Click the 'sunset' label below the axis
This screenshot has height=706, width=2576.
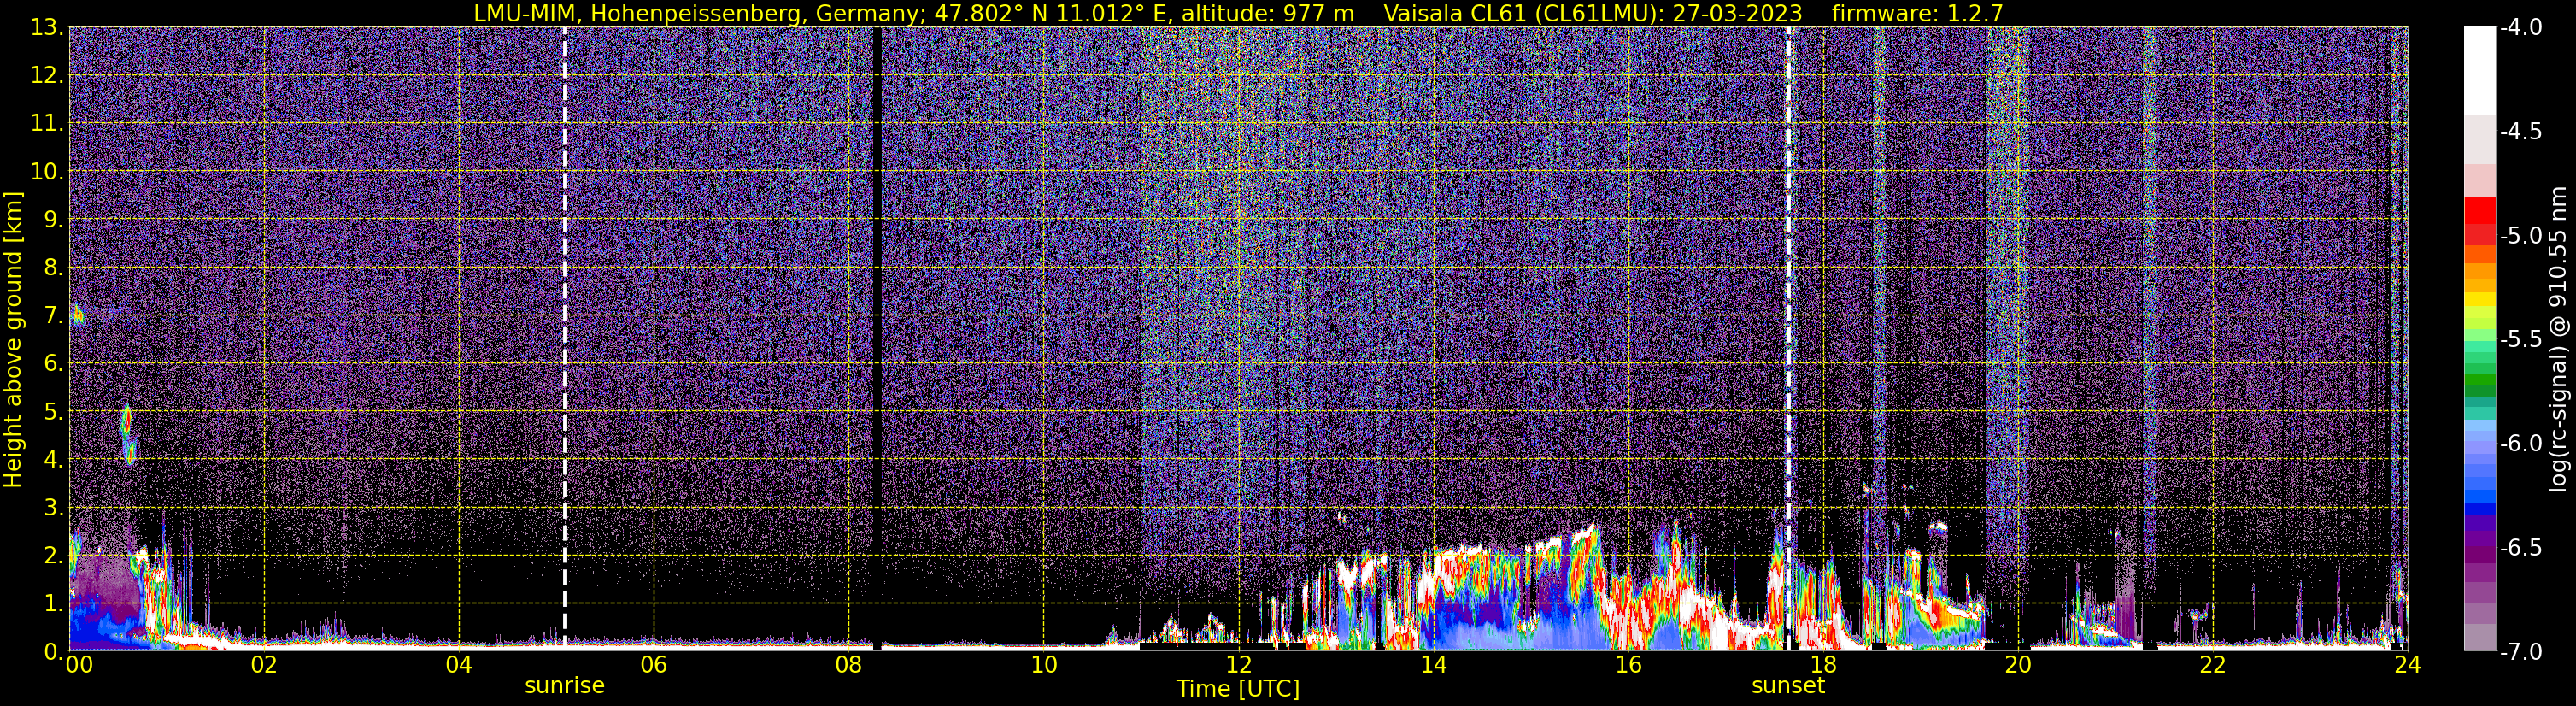pyautogui.click(x=1788, y=686)
